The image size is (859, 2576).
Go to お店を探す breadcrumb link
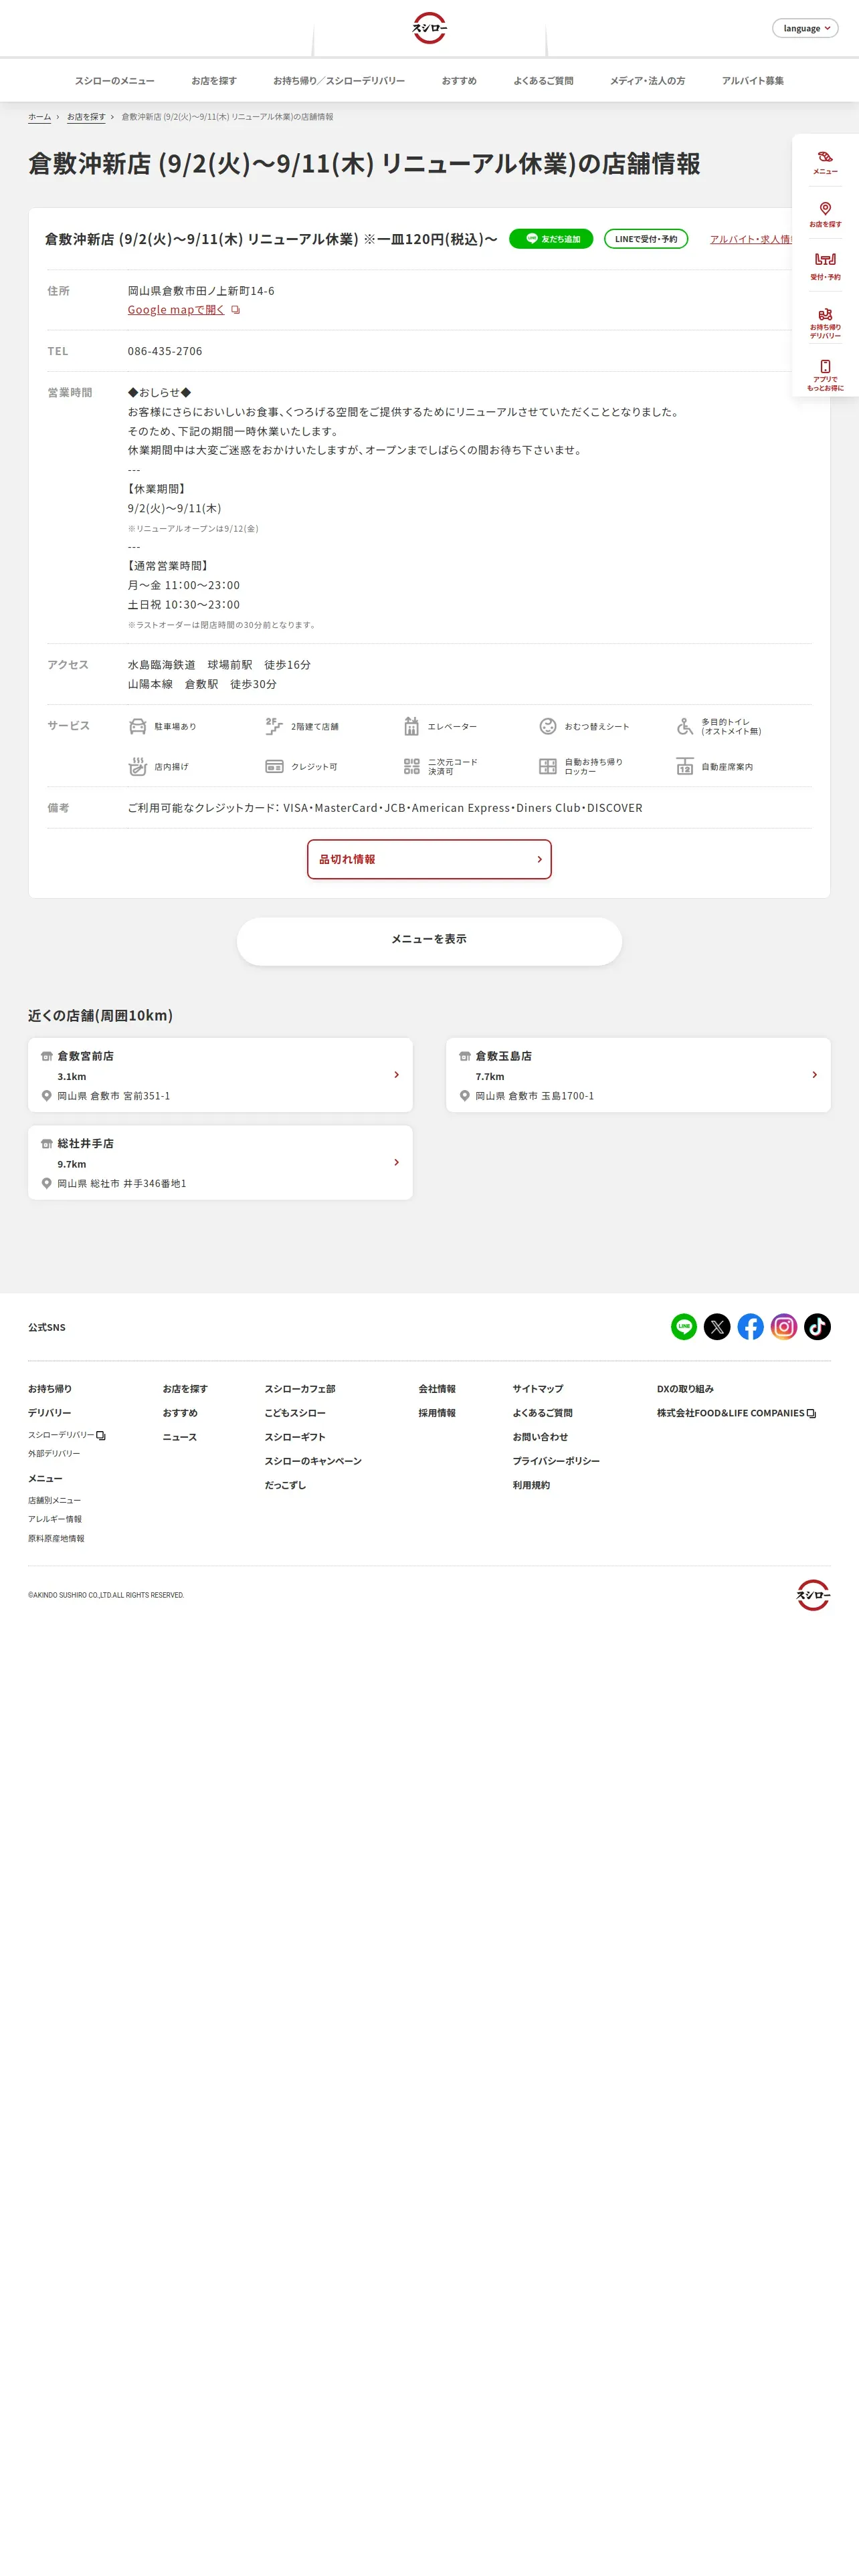pos(86,117)
